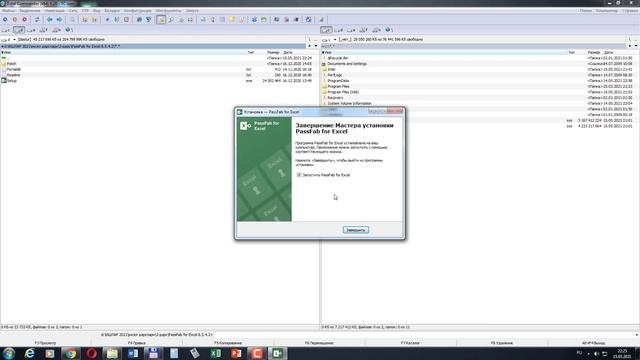Click the 'F5 Копирование' button
Viewport: 640px width, 360px height.
click(228, 343)
